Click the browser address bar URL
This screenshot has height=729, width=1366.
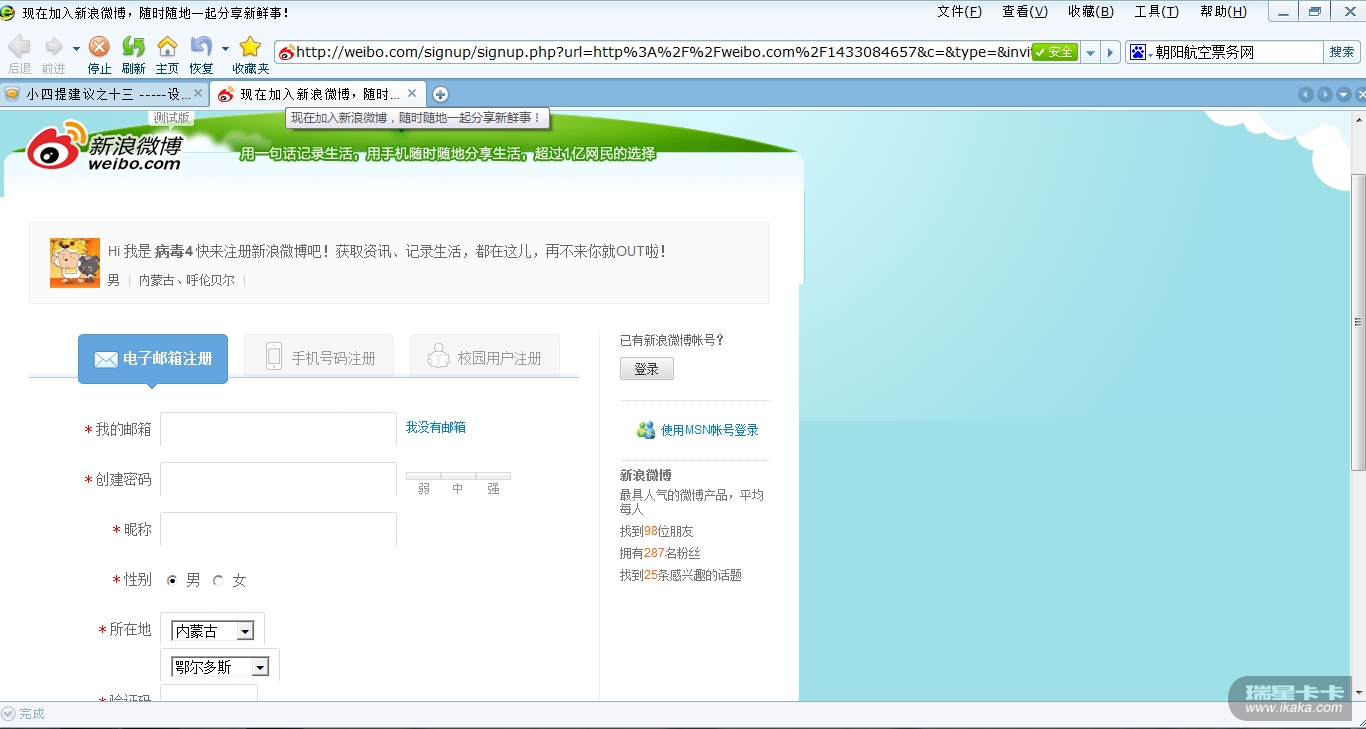click(x=663, y=52)
